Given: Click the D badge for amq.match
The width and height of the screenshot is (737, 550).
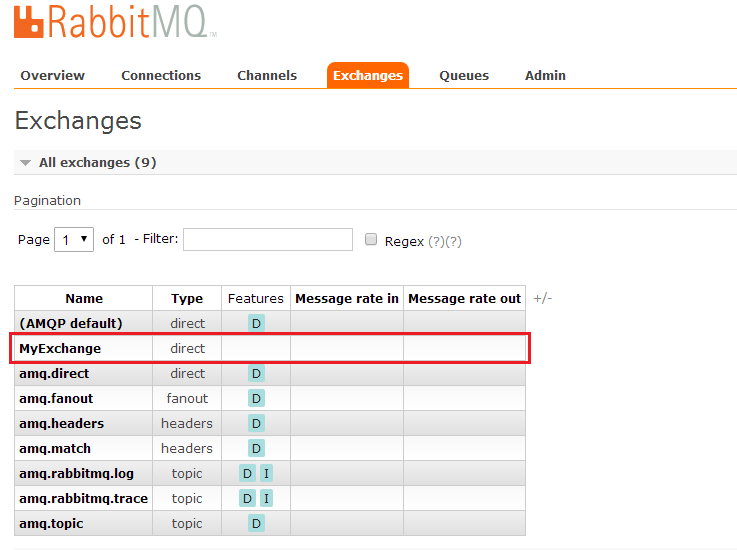Looking at the screenshot, I should (x=256, y=448).
